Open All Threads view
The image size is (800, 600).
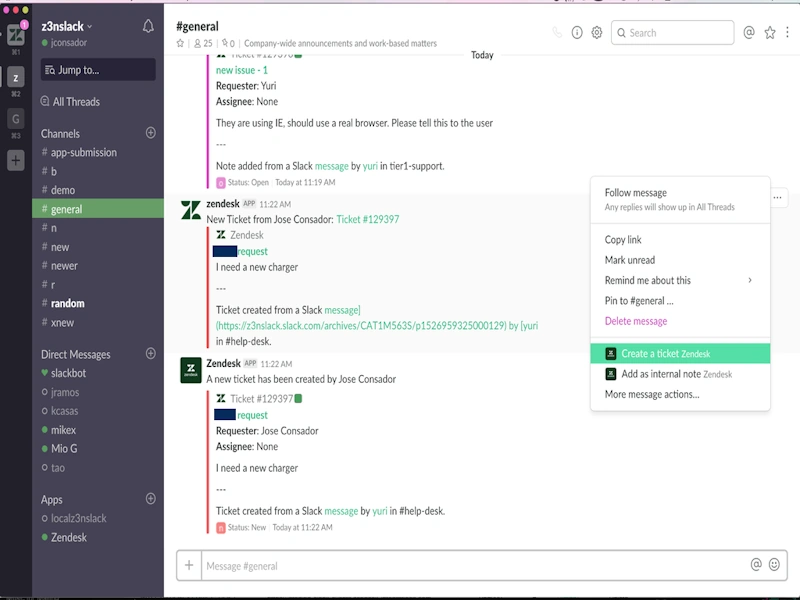70,102
